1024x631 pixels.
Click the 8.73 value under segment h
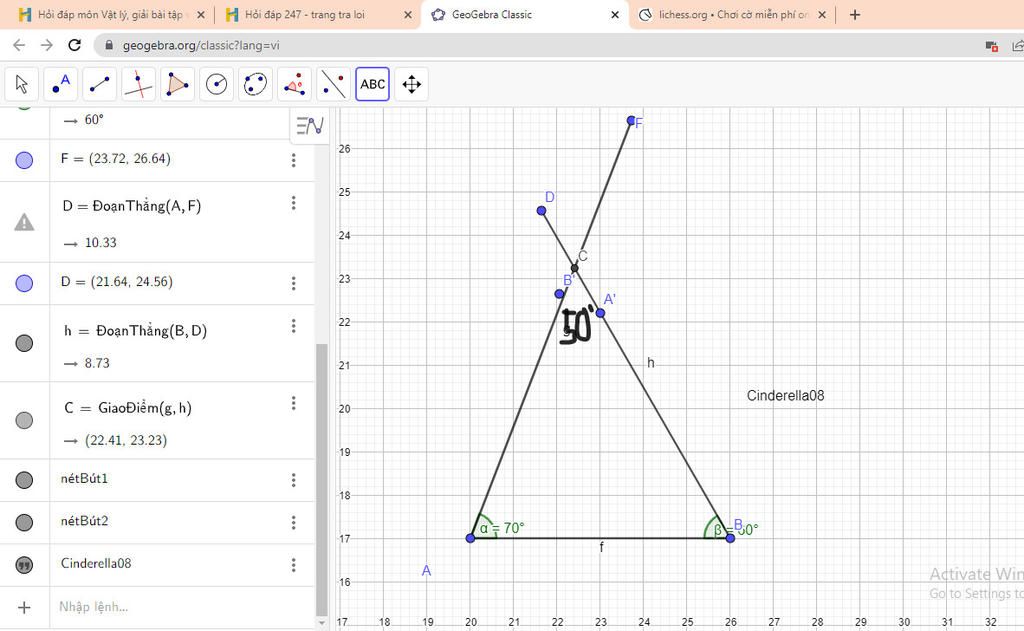97,363
